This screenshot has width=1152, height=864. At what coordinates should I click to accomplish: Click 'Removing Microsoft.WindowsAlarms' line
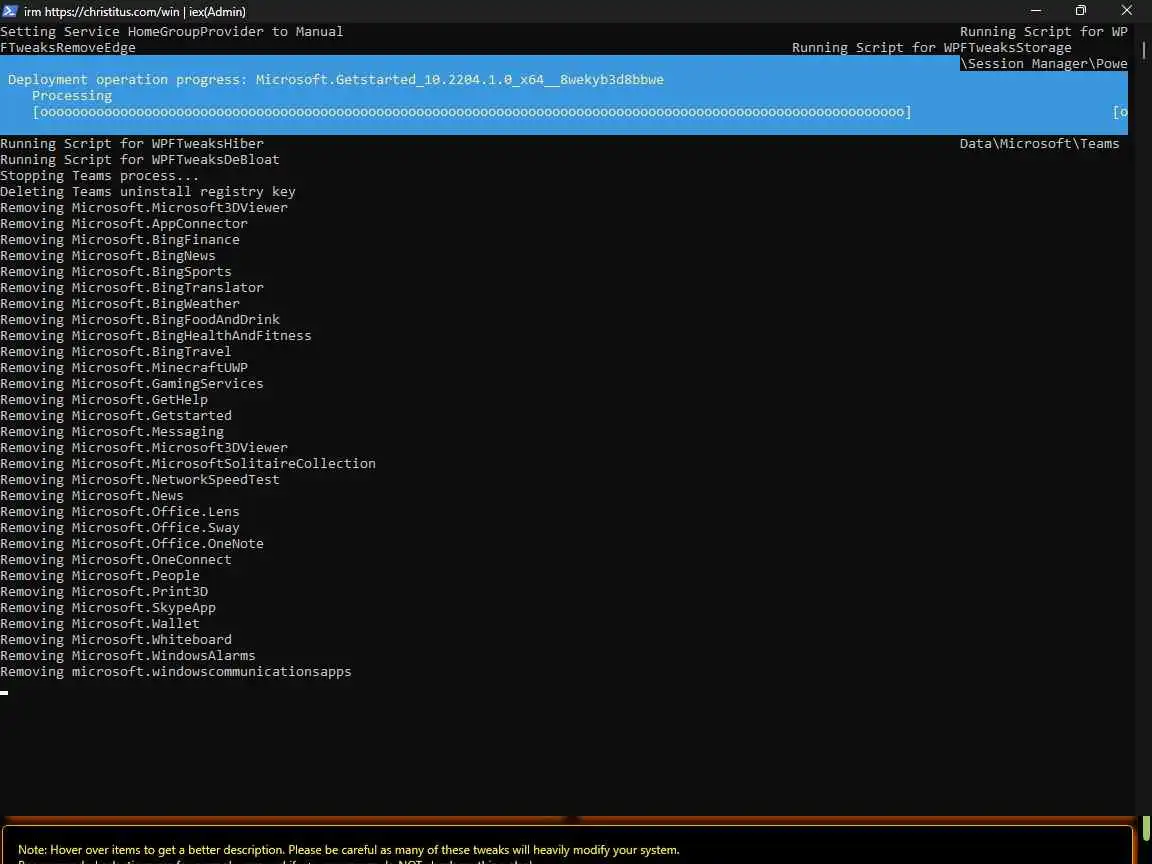pos(128,656)
